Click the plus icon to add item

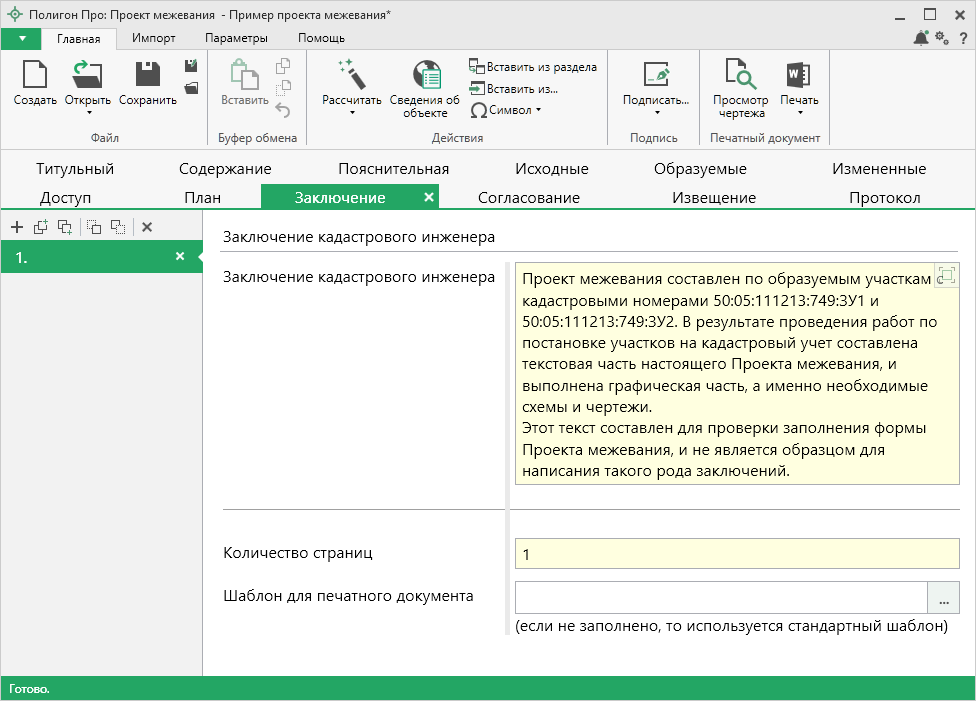17,227
